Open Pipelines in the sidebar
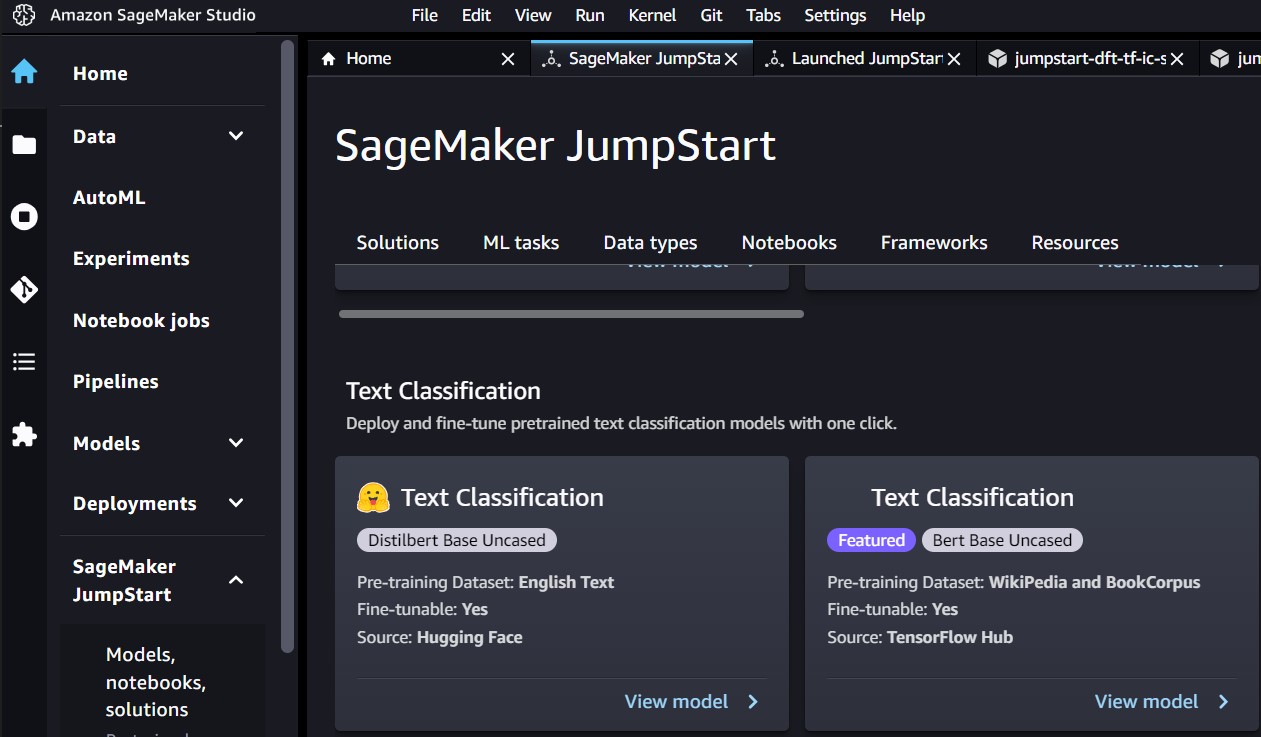The height and width of the screenshot is (737, 1261). [x=116, y=382]
